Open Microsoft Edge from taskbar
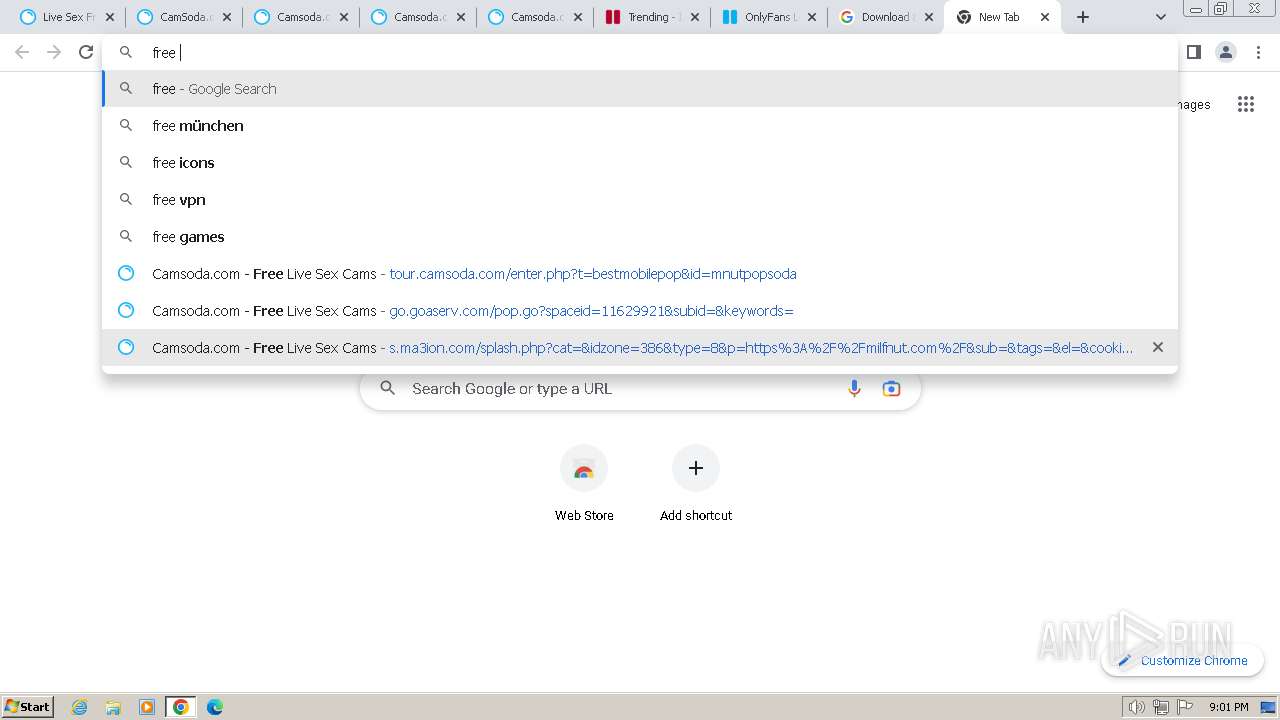The height and width of the screenshot is (720, 1280). [215, 707]
